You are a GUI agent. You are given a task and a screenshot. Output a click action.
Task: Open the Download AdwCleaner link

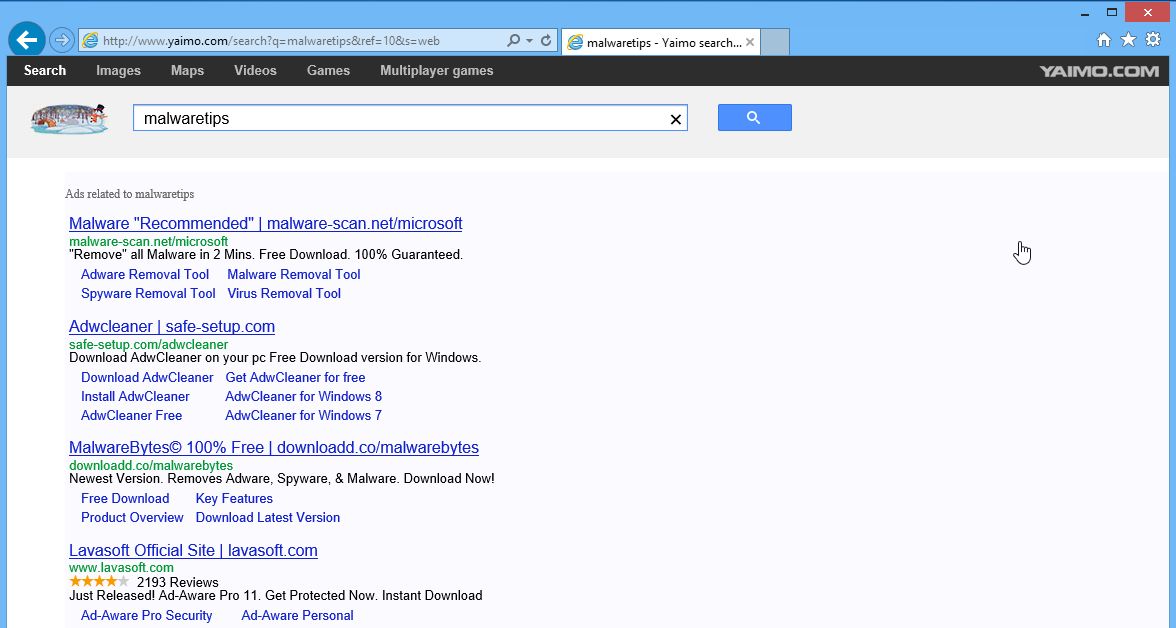click(147, 377)
